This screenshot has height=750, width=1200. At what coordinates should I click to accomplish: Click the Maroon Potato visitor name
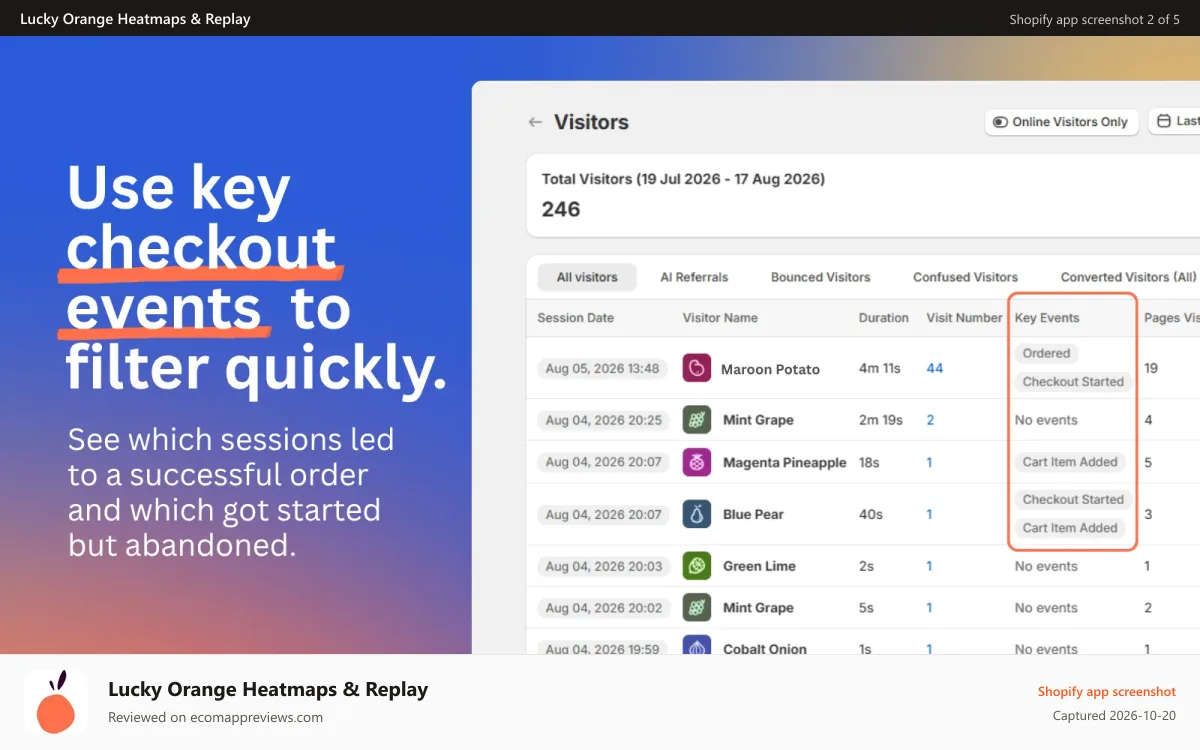[770, 369]
